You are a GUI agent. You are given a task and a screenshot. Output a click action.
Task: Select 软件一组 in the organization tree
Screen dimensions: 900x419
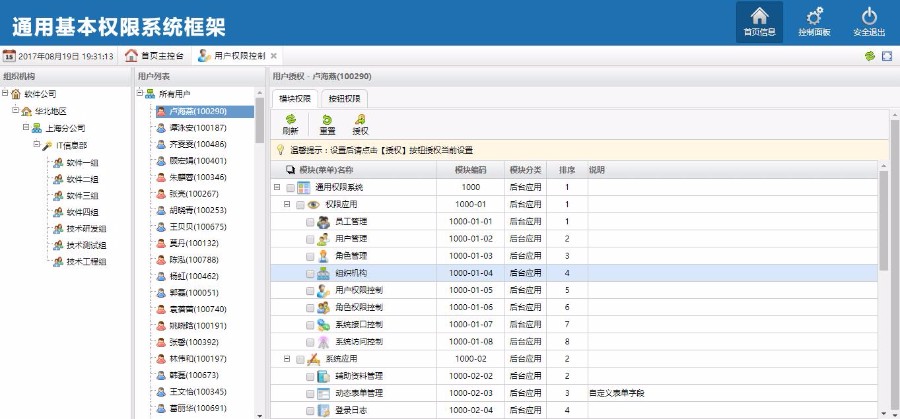click(82, 163)
